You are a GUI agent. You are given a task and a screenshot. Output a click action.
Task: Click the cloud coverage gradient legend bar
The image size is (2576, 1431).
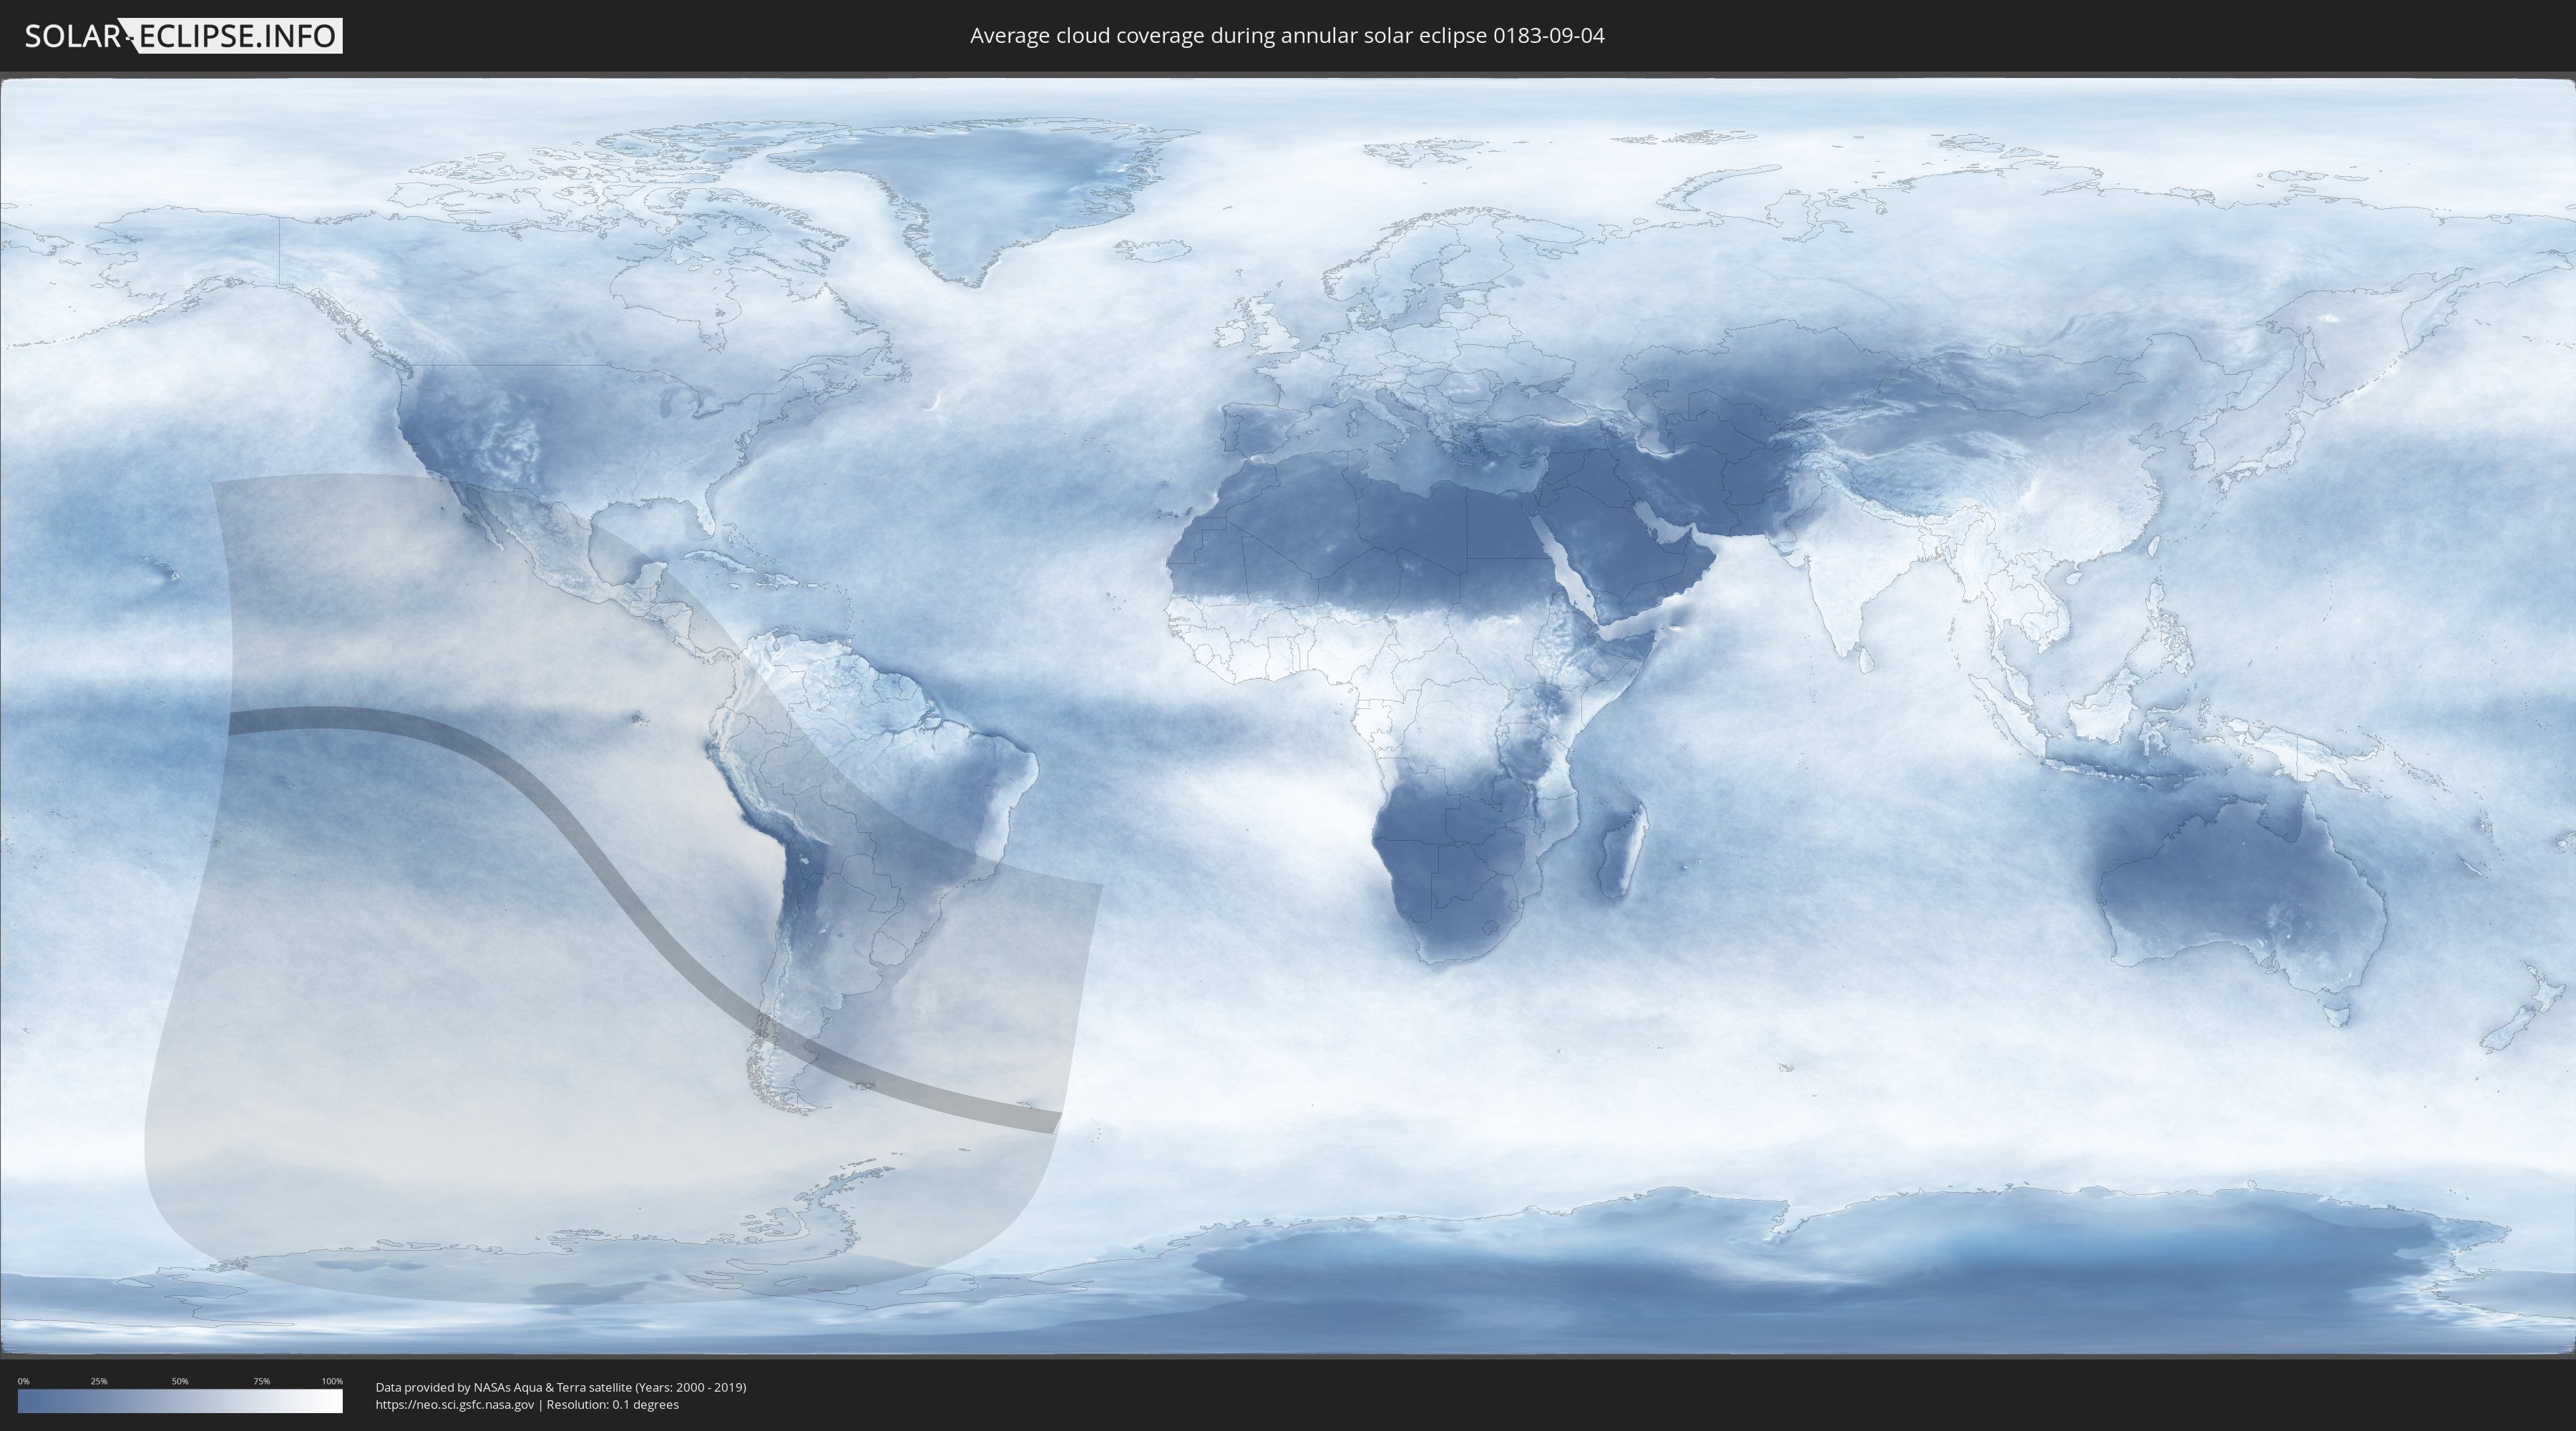[180, 1401]
